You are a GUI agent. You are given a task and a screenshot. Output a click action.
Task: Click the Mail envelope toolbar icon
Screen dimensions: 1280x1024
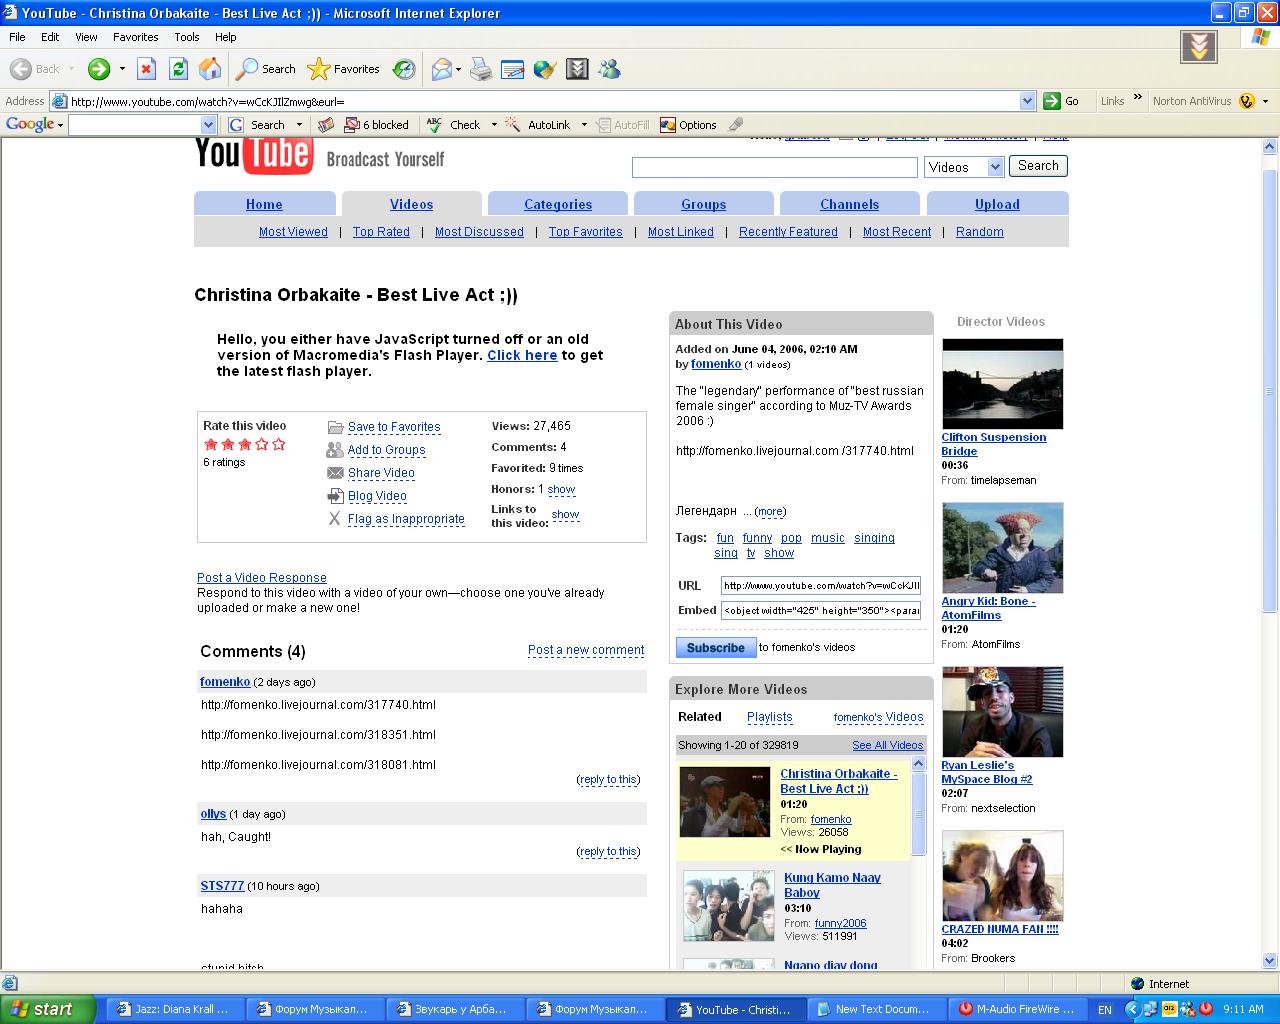(441, 69)
